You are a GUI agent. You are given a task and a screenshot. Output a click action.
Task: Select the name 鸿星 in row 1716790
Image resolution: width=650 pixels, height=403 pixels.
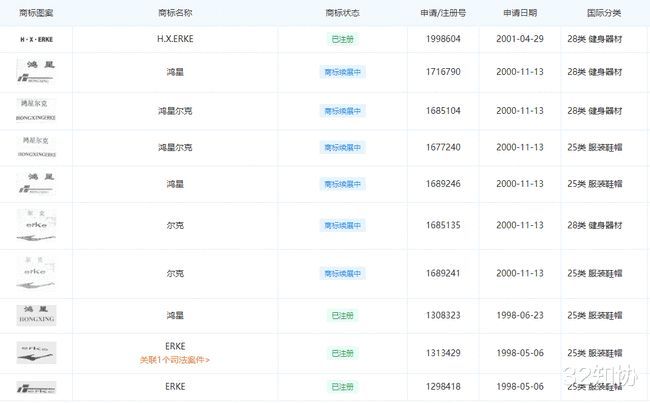pos(175,72)
